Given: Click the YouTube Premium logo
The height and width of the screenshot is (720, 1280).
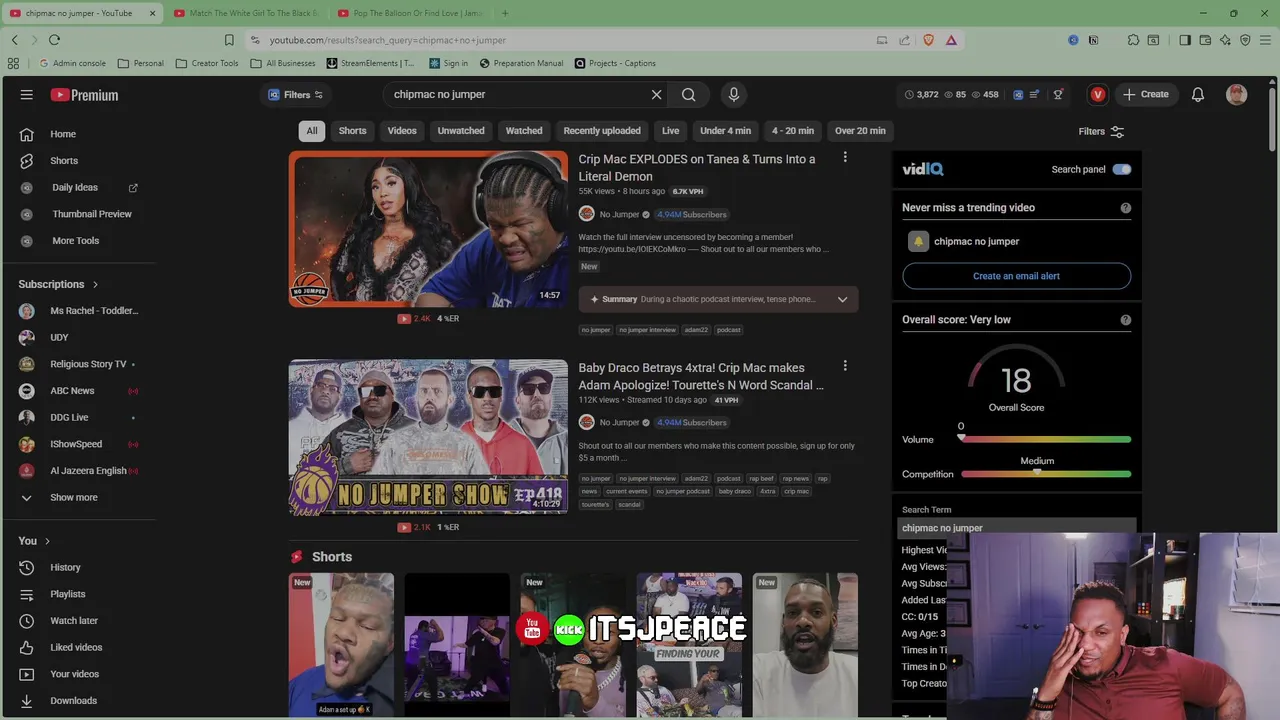Looking at the screenshot, I should (84, 95).
